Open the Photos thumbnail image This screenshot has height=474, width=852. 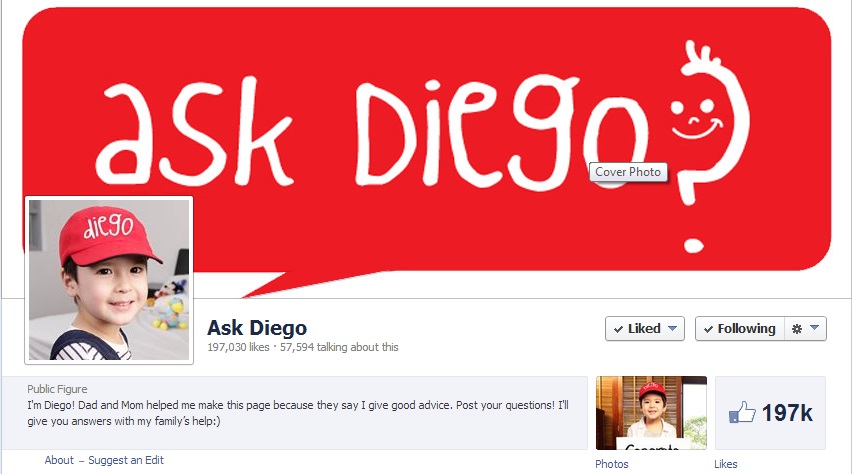click(651, 413)
